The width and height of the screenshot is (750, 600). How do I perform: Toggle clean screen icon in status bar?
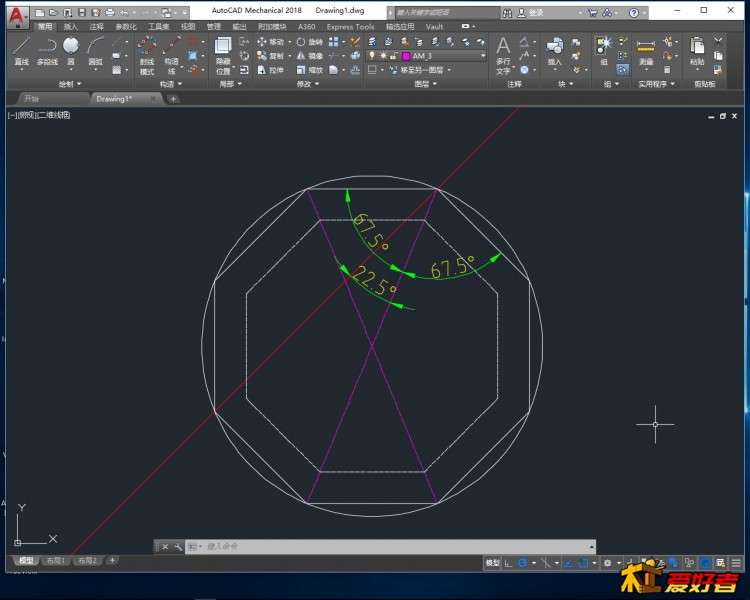(x=720, y=563)
